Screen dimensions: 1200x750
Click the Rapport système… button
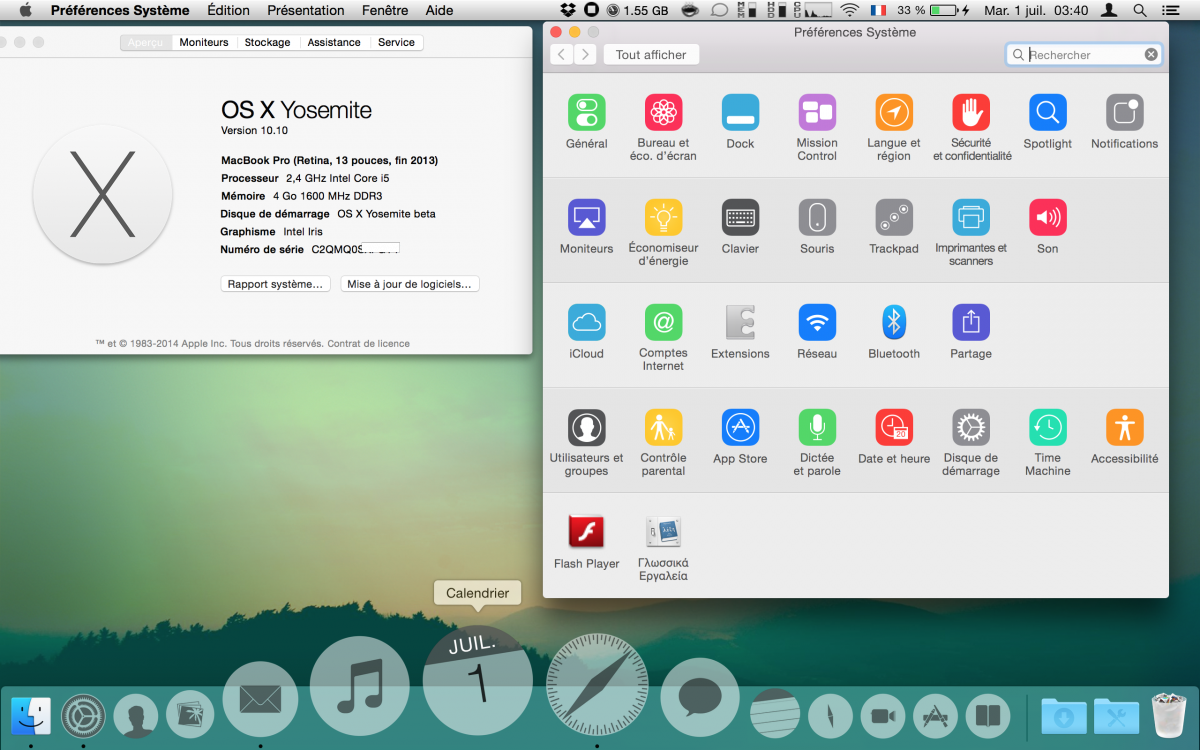click(x=275, y=284)
